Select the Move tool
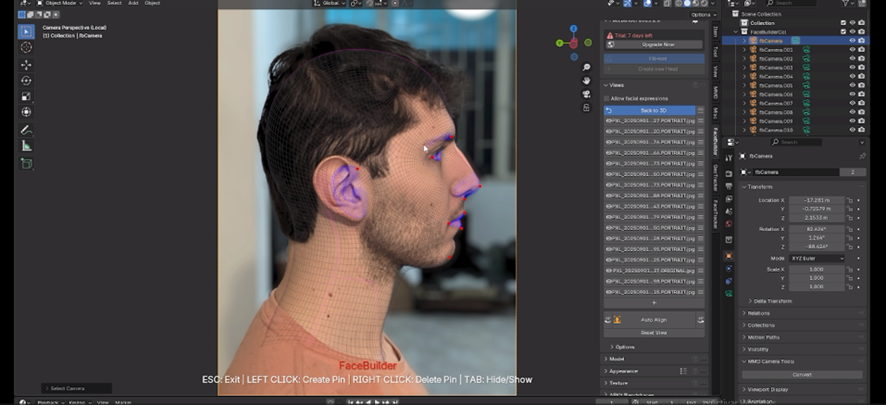This screenshot has width=886, height=405. tap(26, 65)
